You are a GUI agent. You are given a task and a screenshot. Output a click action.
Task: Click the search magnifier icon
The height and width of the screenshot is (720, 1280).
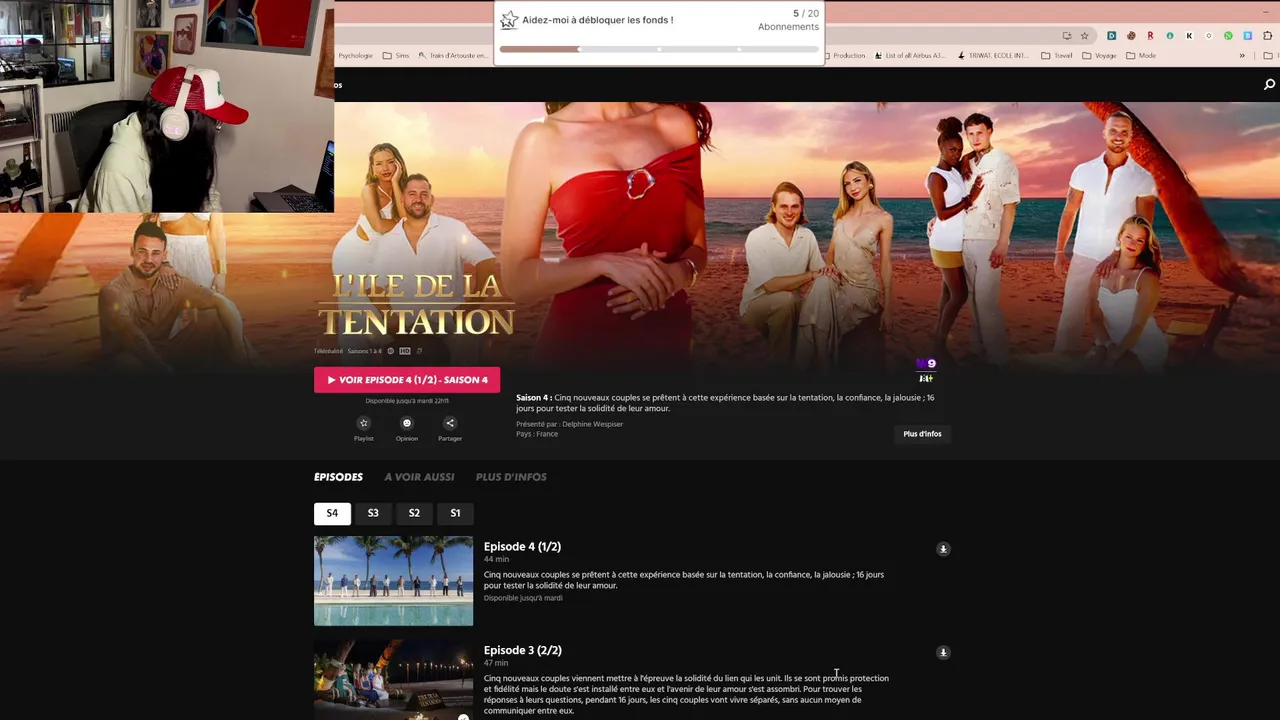click(1269, 85)
